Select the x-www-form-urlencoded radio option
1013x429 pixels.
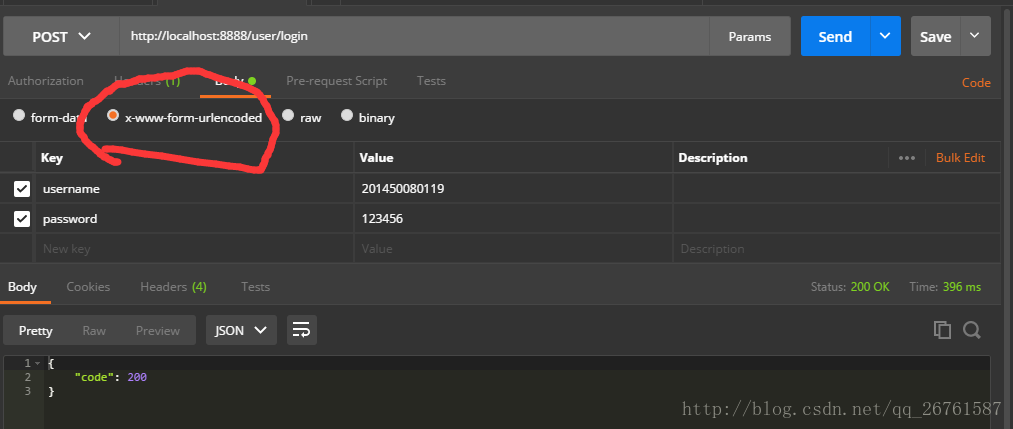point(113,116)
